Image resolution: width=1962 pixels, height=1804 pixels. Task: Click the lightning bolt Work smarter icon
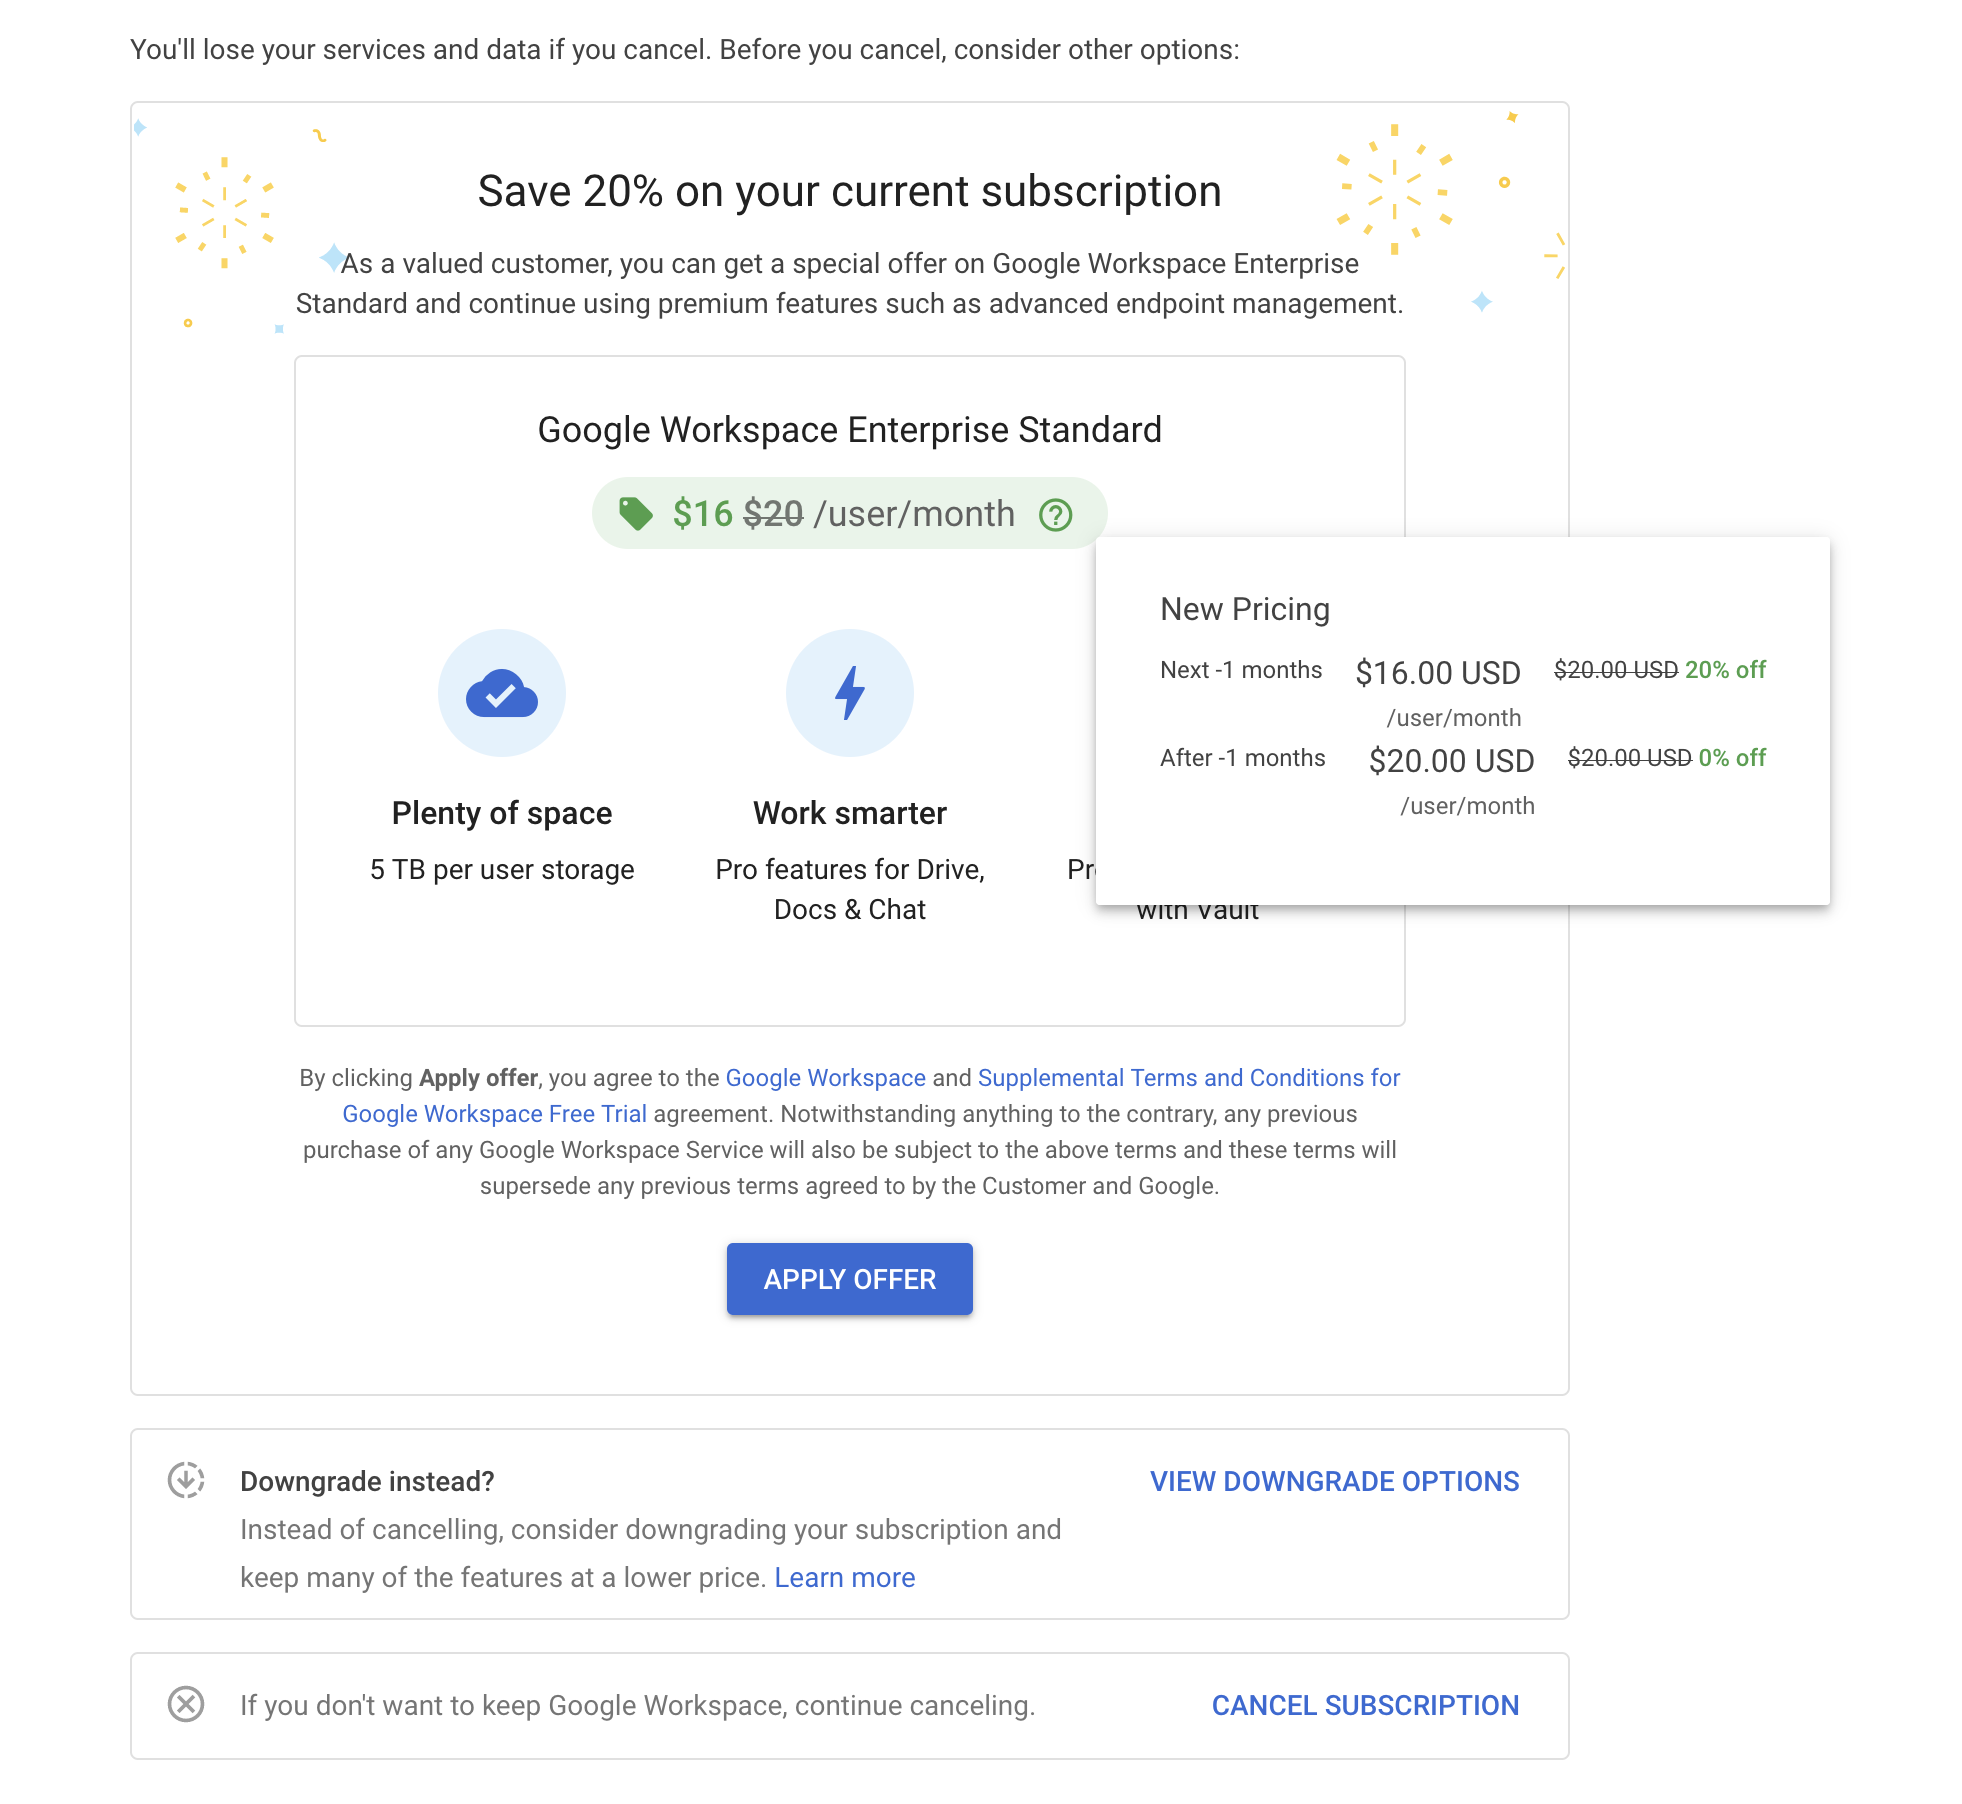coord(850,693)
